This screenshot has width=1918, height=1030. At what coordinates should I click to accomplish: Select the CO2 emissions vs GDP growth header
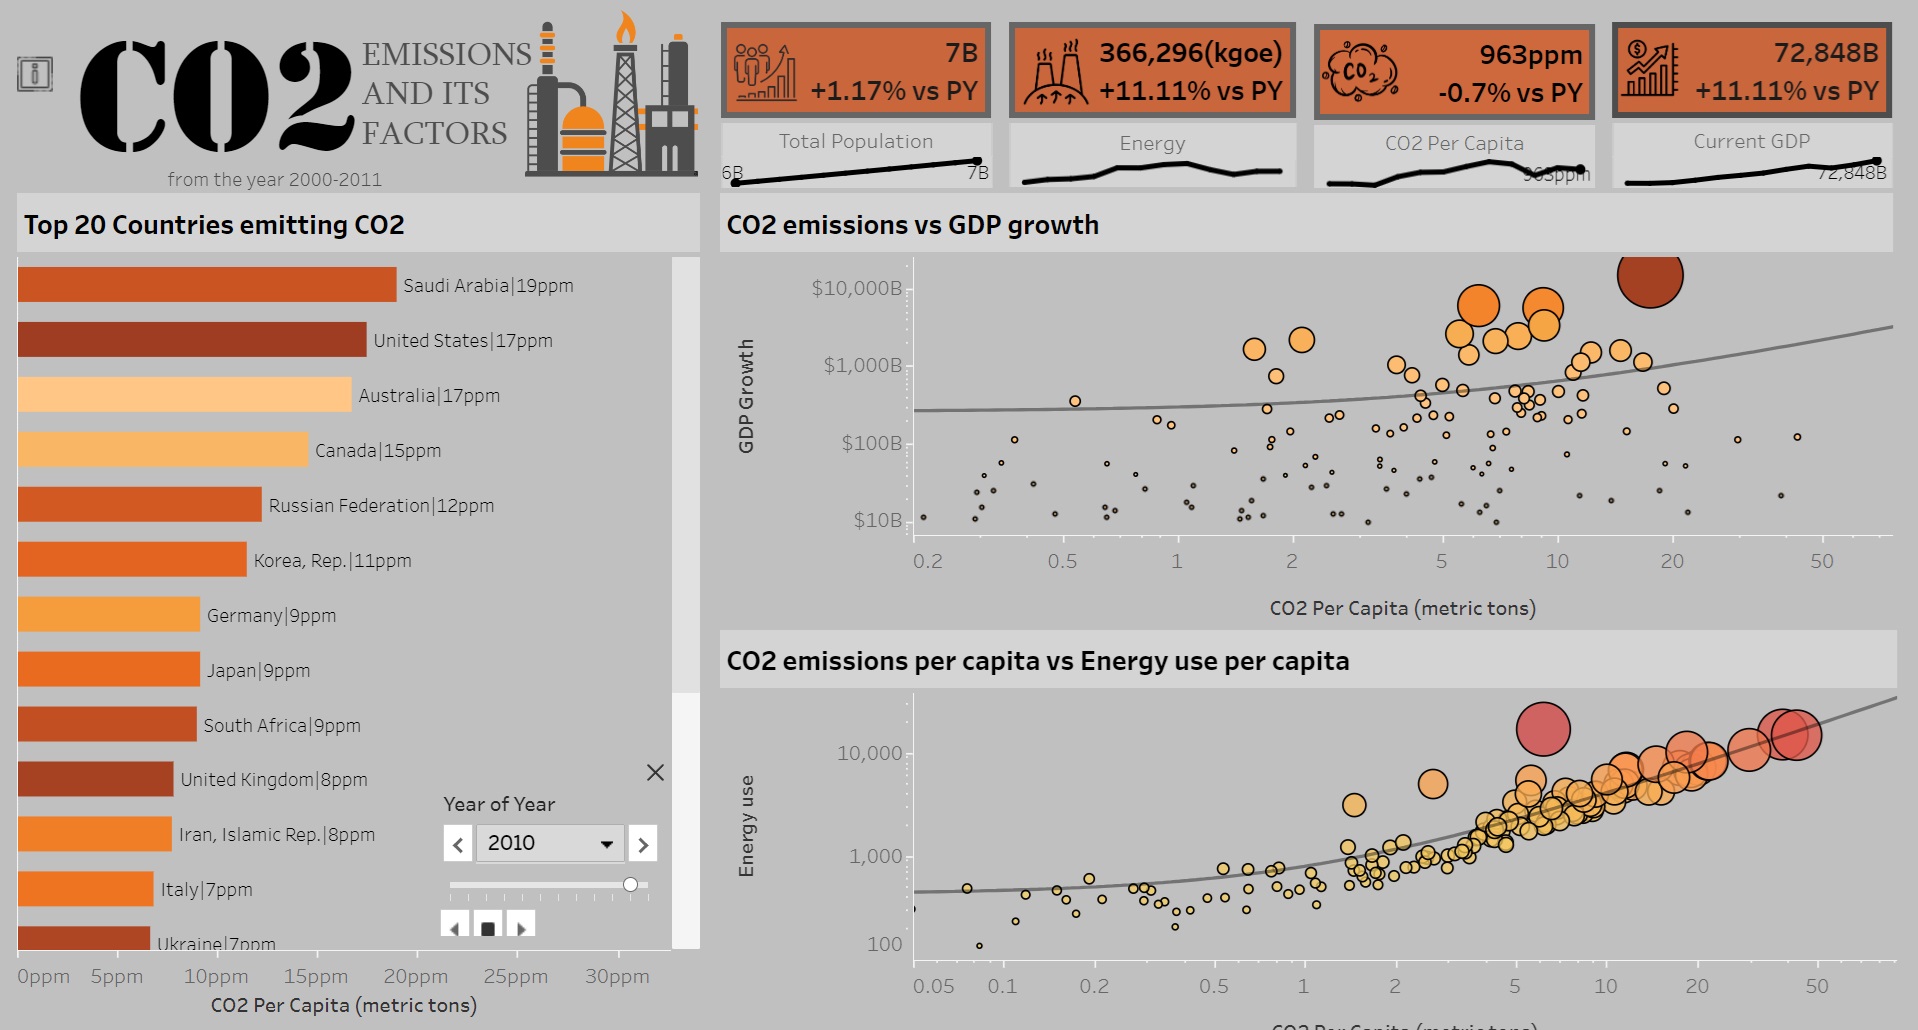click(913, 224)
